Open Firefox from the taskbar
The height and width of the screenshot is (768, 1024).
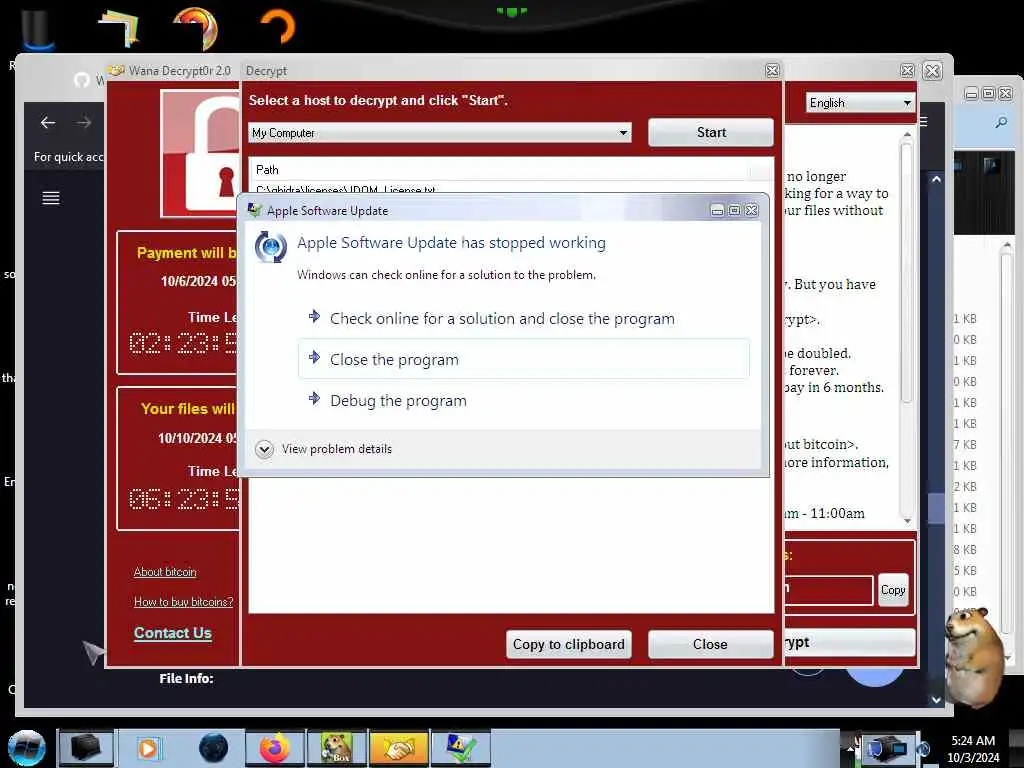click(274, 748)
